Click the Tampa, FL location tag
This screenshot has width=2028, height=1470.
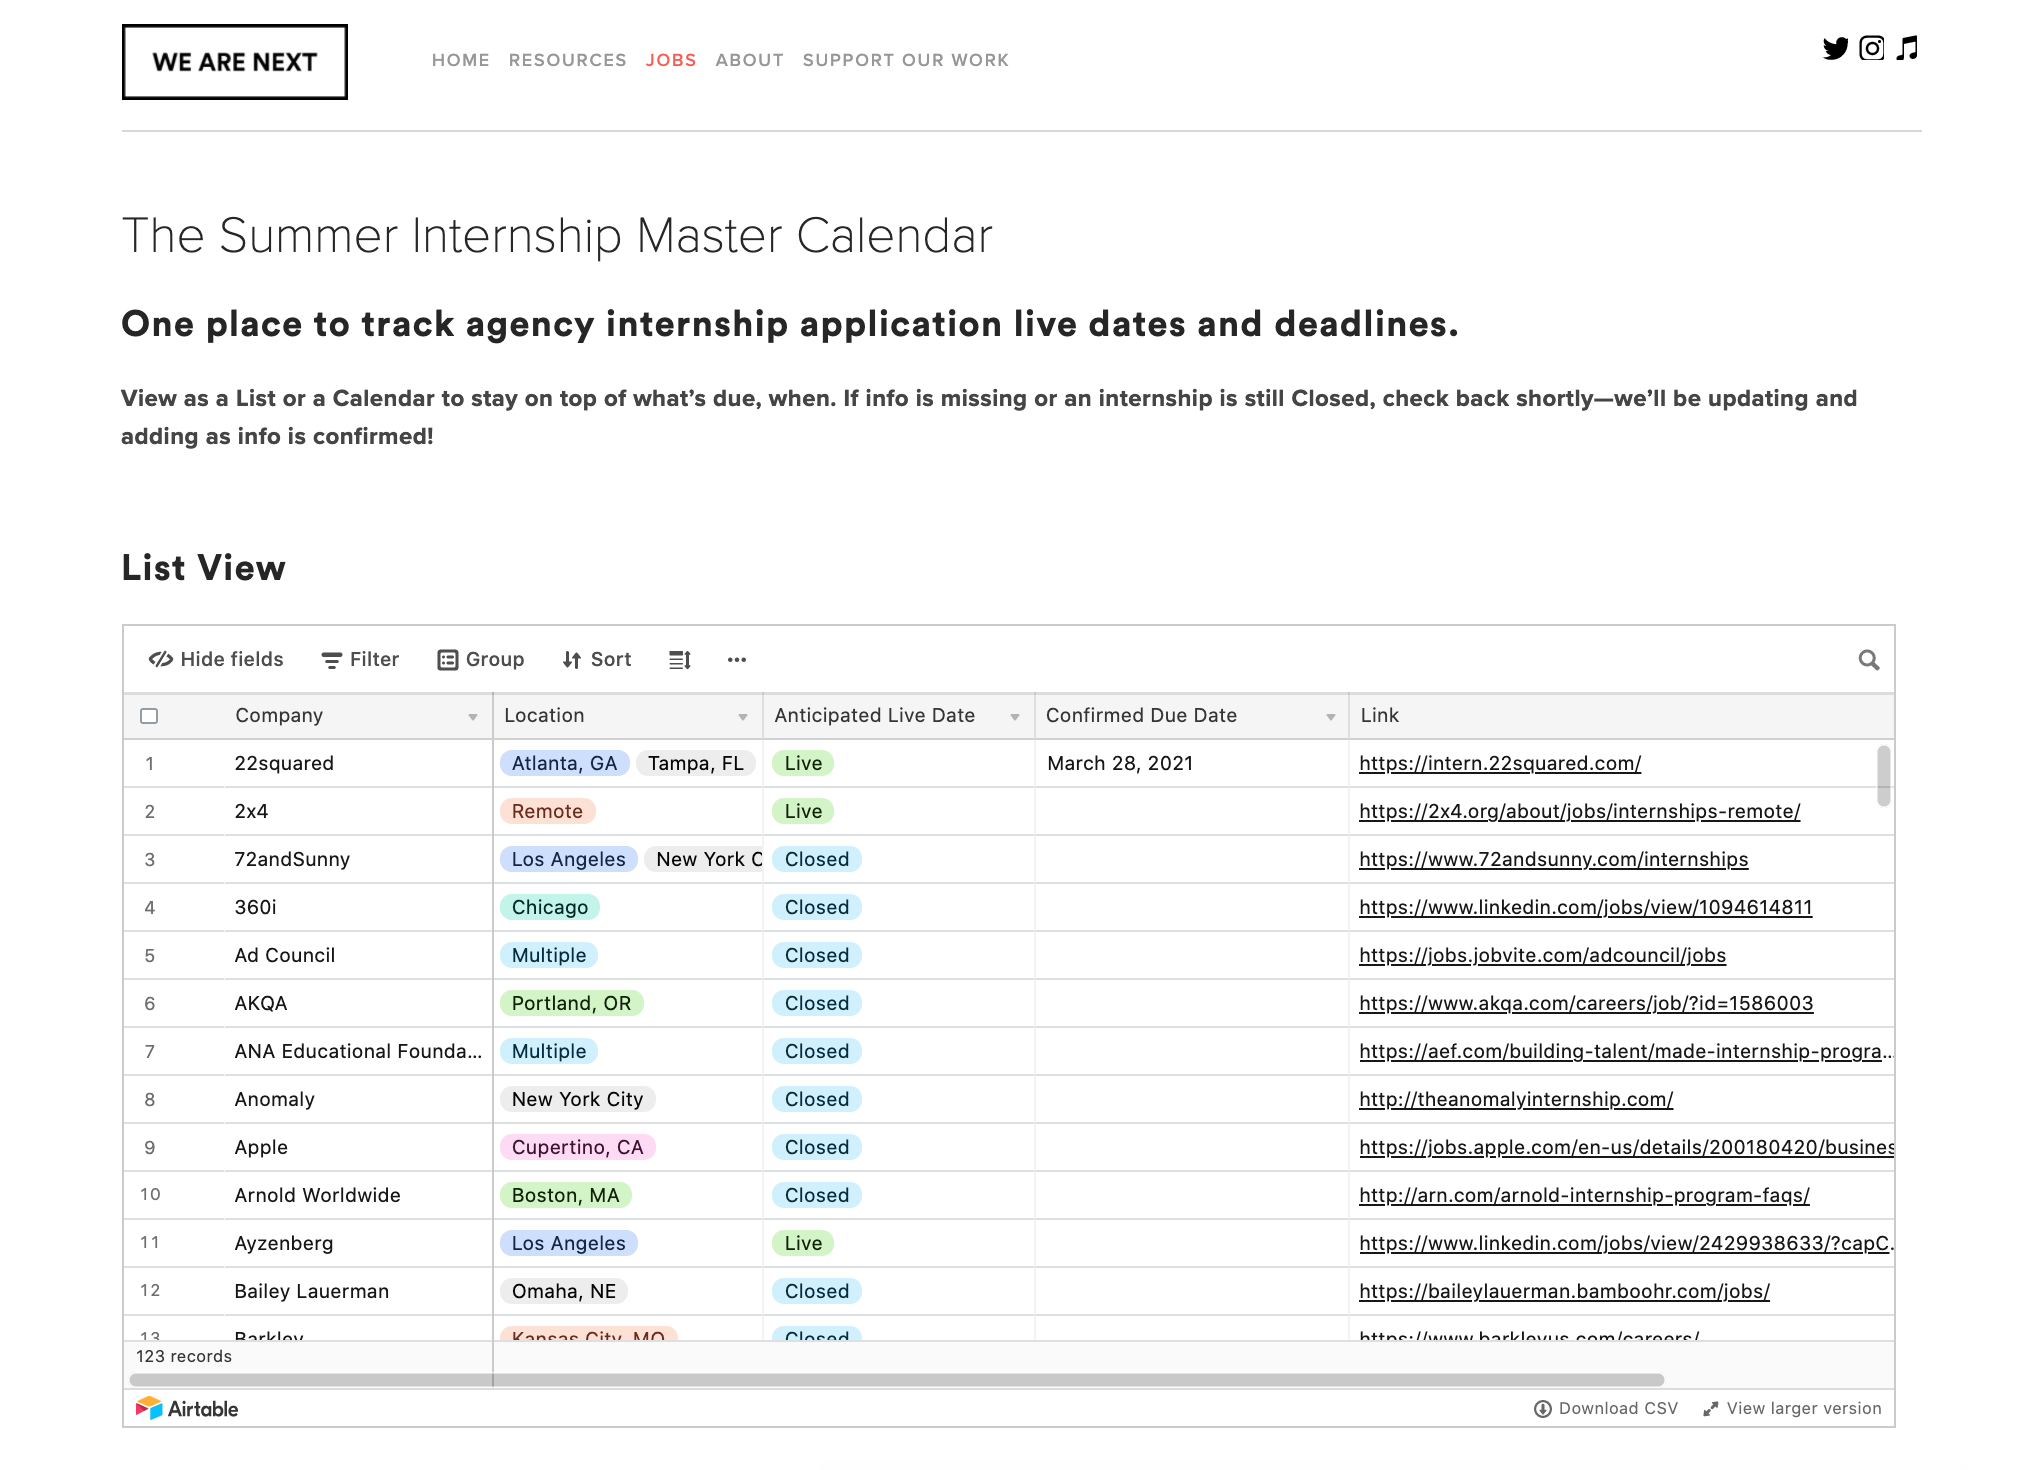696,763
